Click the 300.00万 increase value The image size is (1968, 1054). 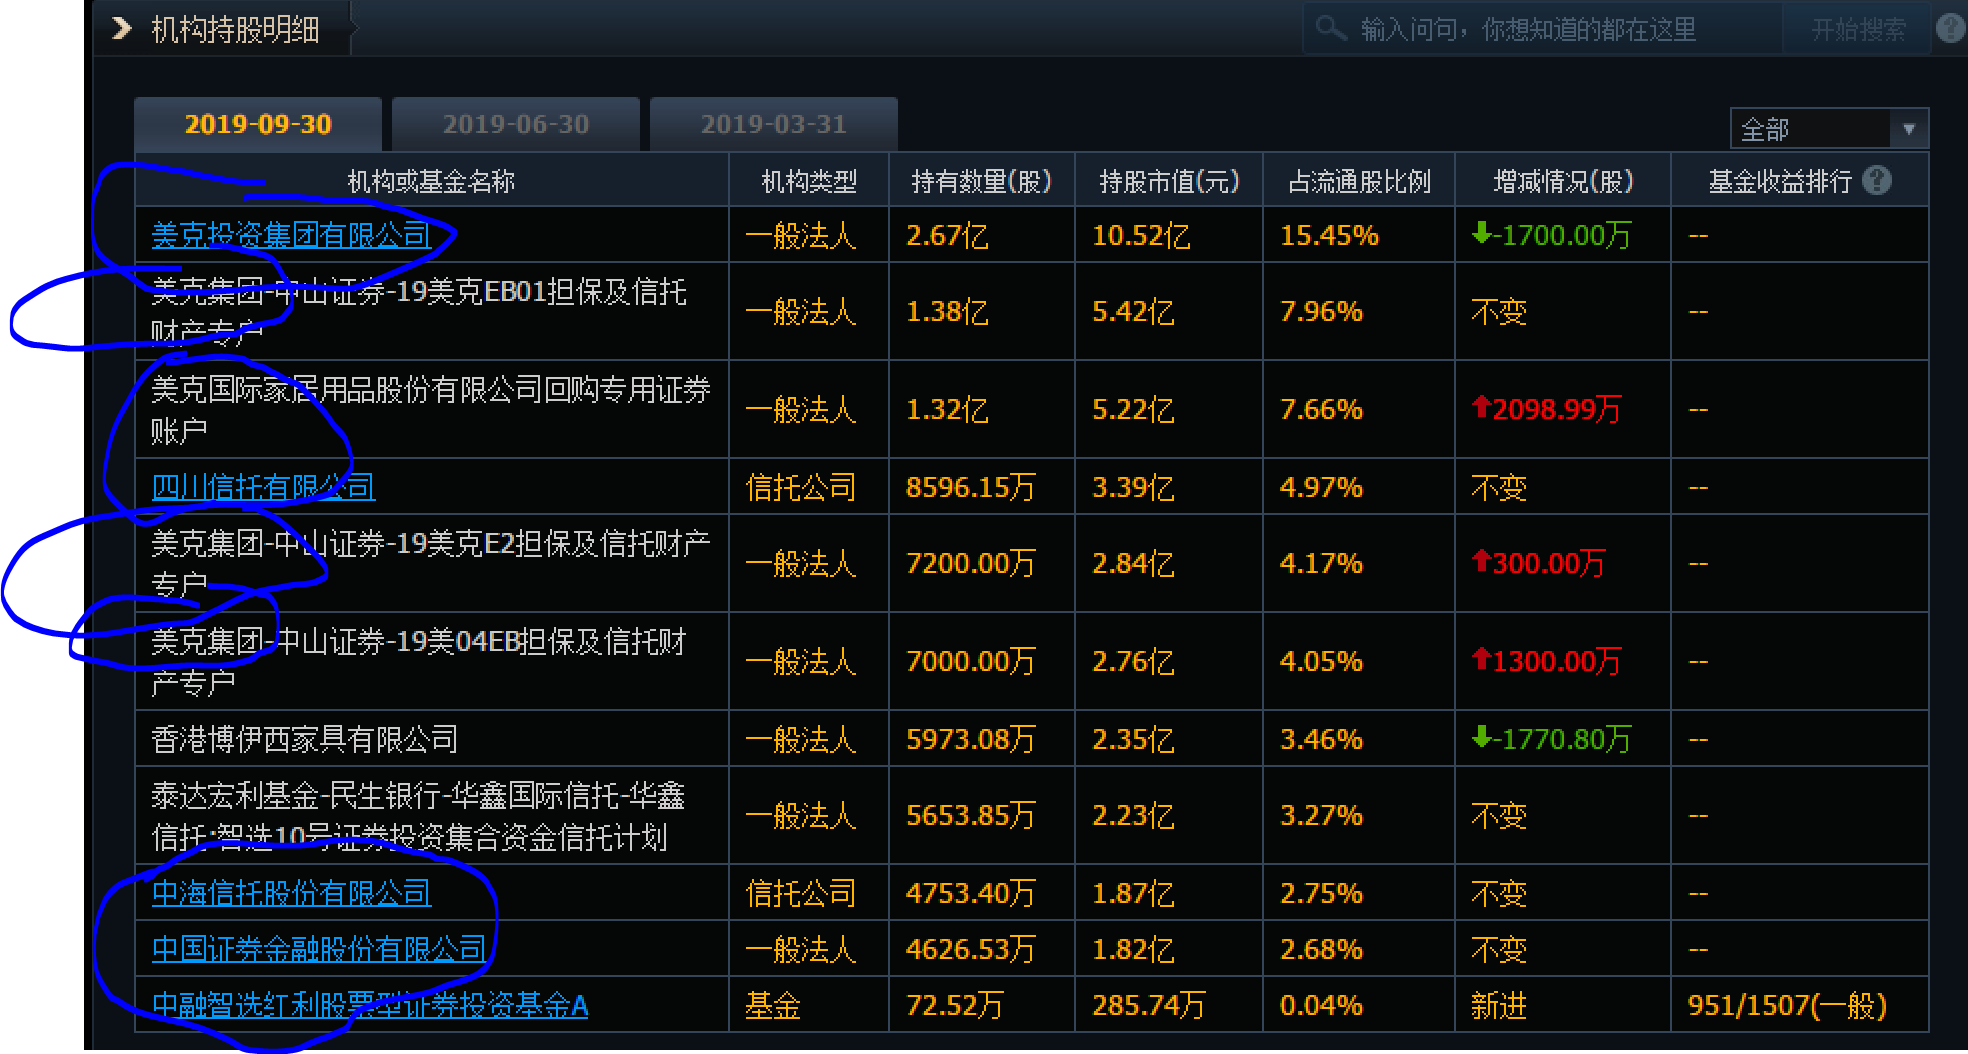click(x=1538, y=564)
